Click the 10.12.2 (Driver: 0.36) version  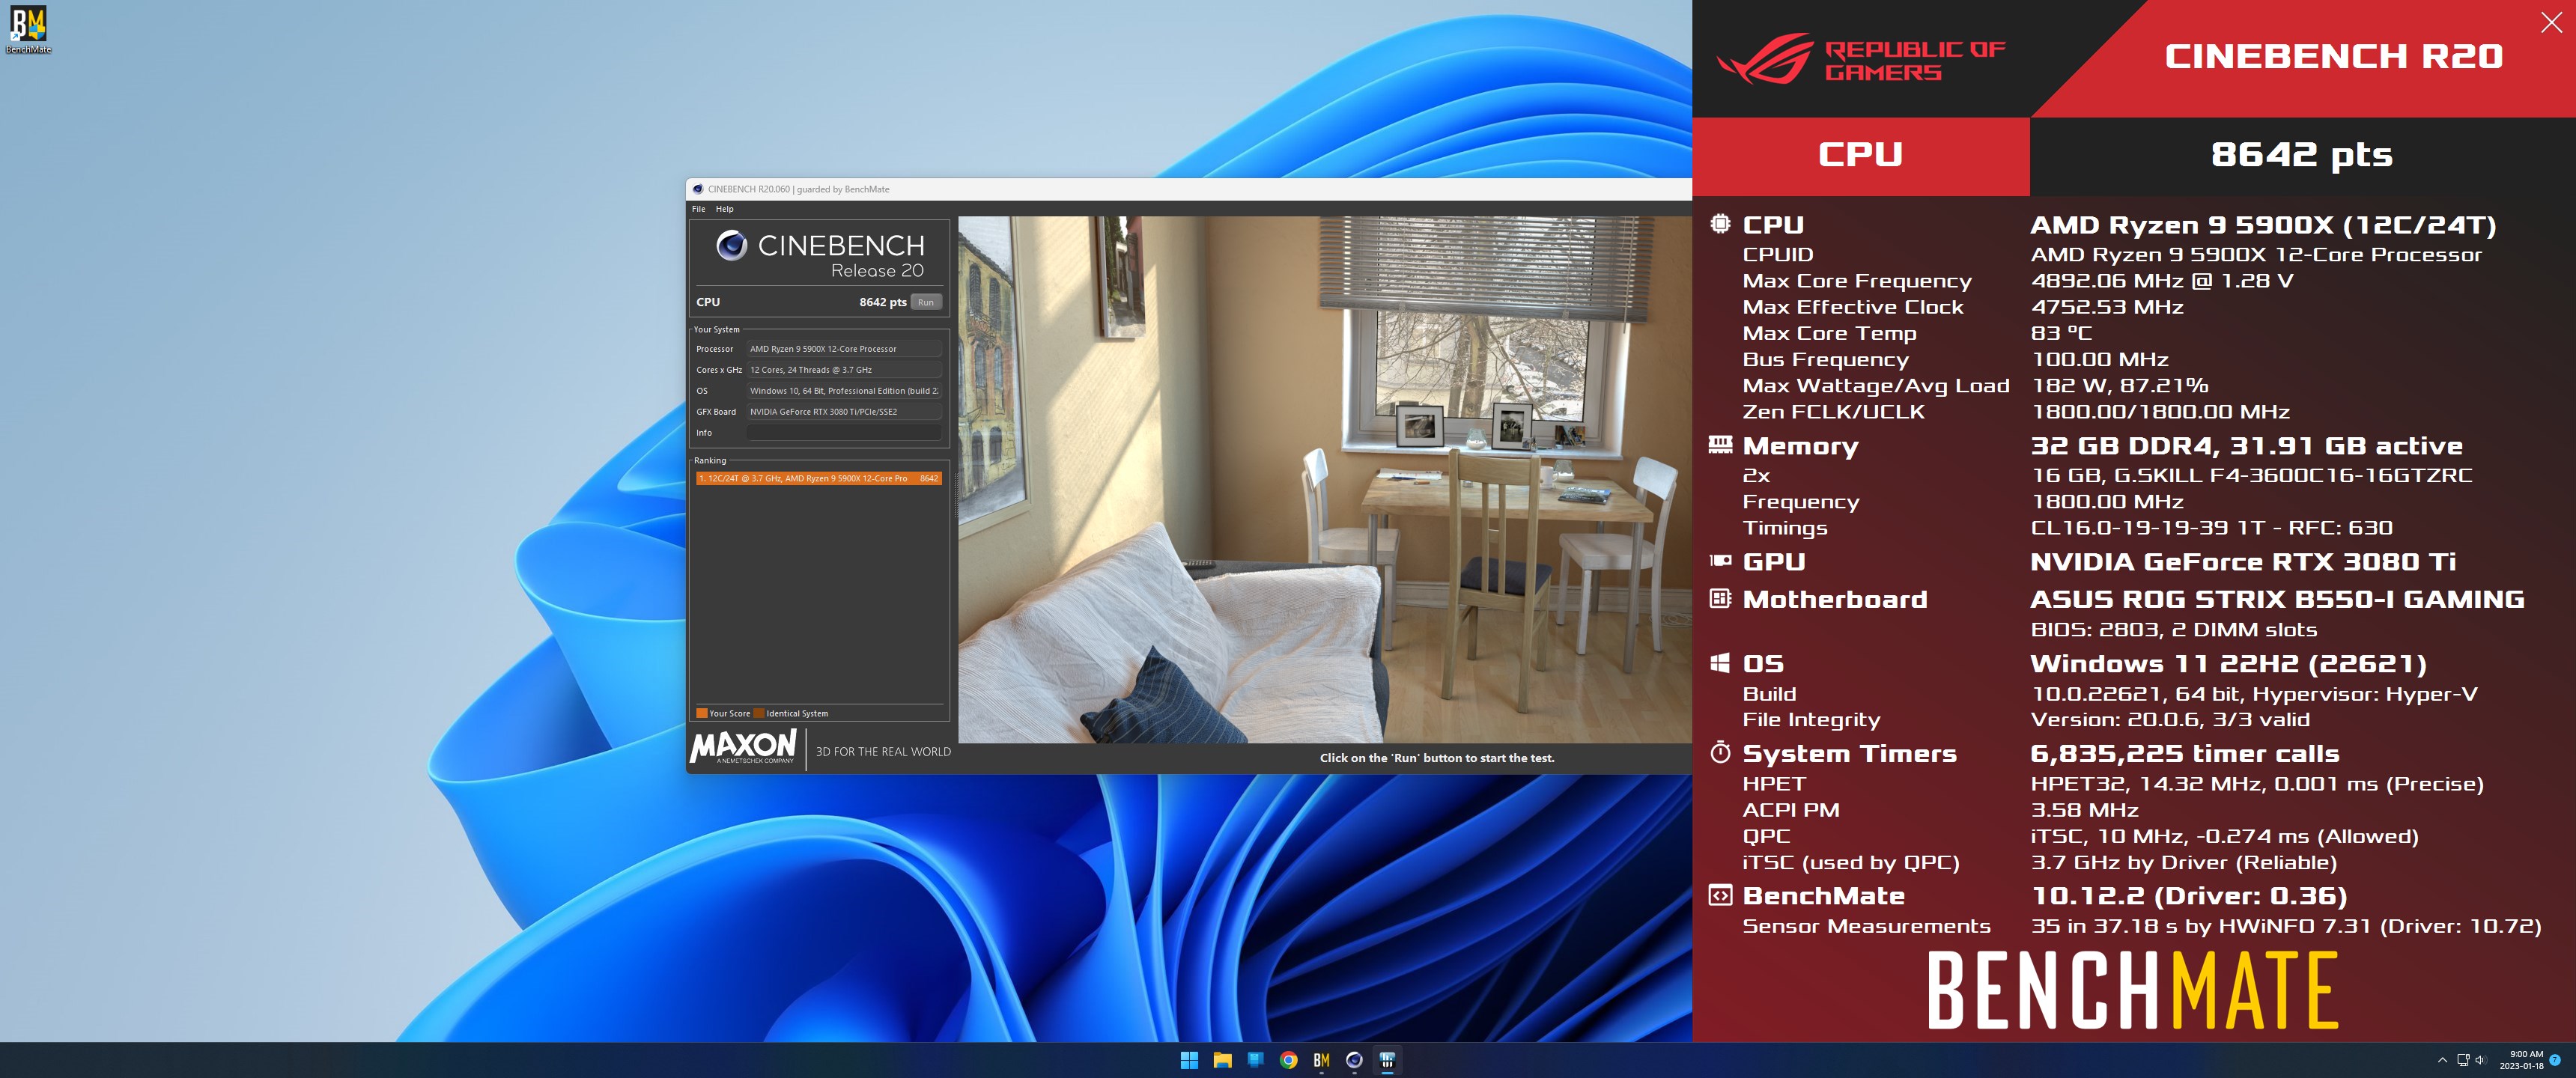[x=2189, y=896]
